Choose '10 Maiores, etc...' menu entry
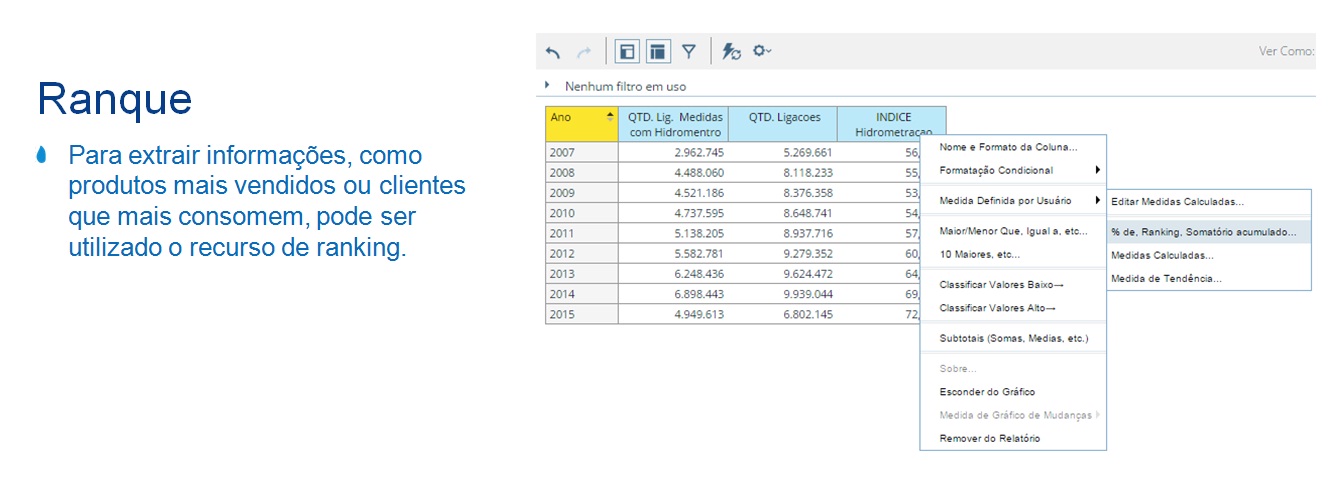 (x=979, y=255)
